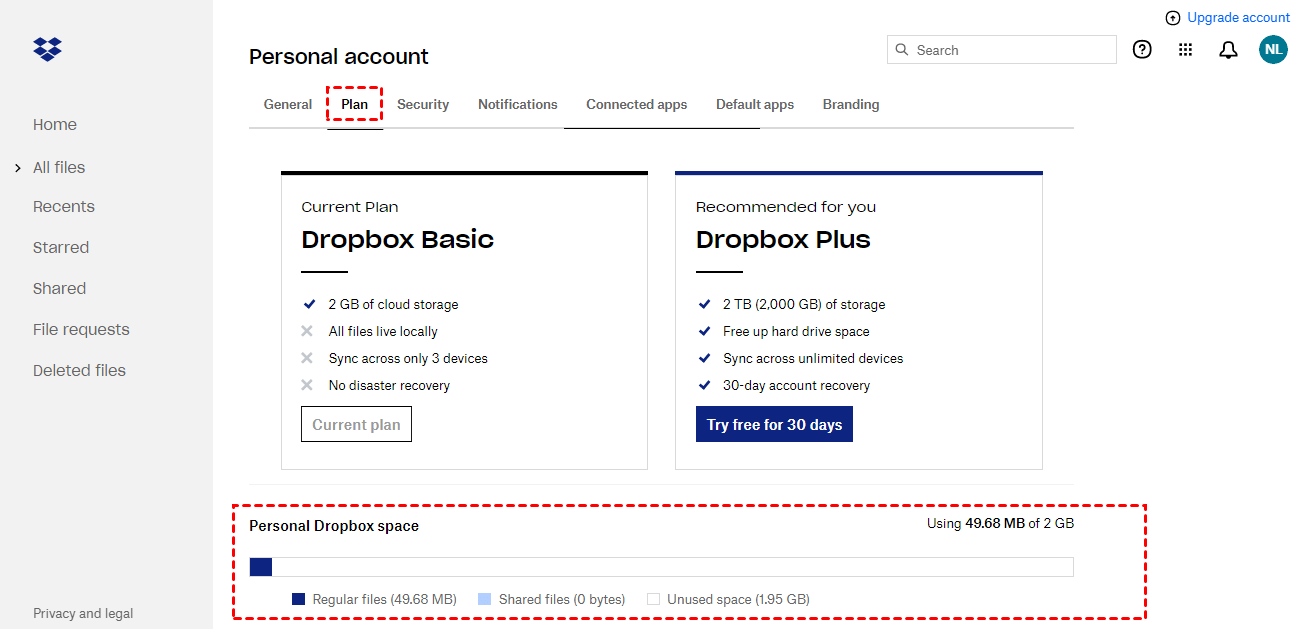Click the Personal account heading
This screenshot has width=1315, height=629.
(x=339, y=57)
